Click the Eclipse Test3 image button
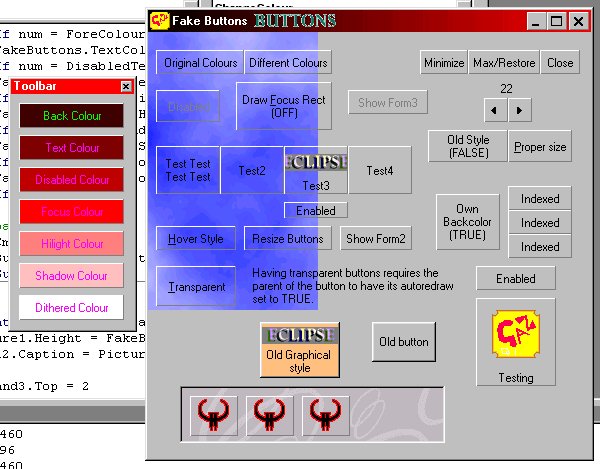The width and height of the screenshot is (600, 469). (316, 170)
